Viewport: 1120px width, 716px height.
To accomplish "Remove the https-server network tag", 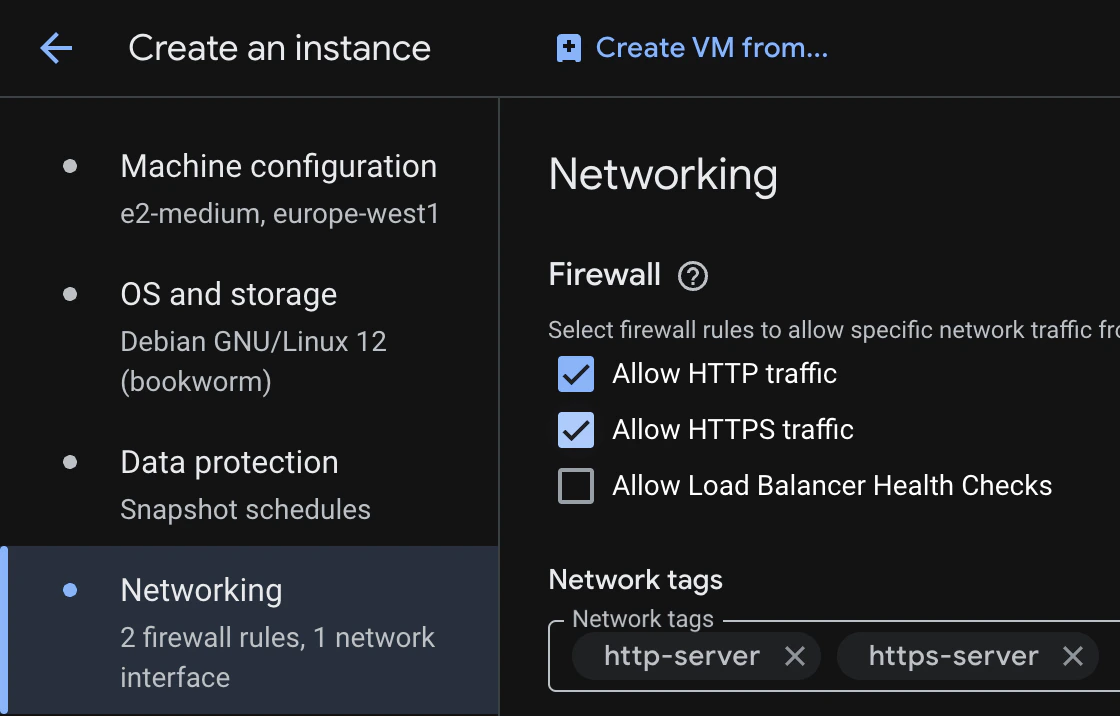I will 1072,656.
